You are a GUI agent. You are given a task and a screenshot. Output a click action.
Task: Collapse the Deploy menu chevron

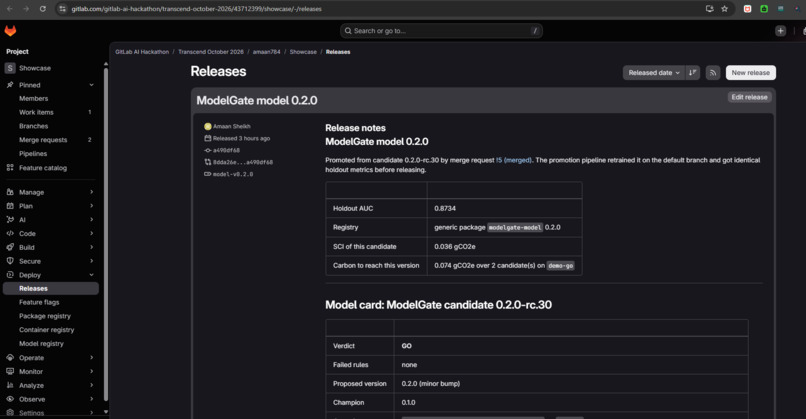click(x=91, y=275)
